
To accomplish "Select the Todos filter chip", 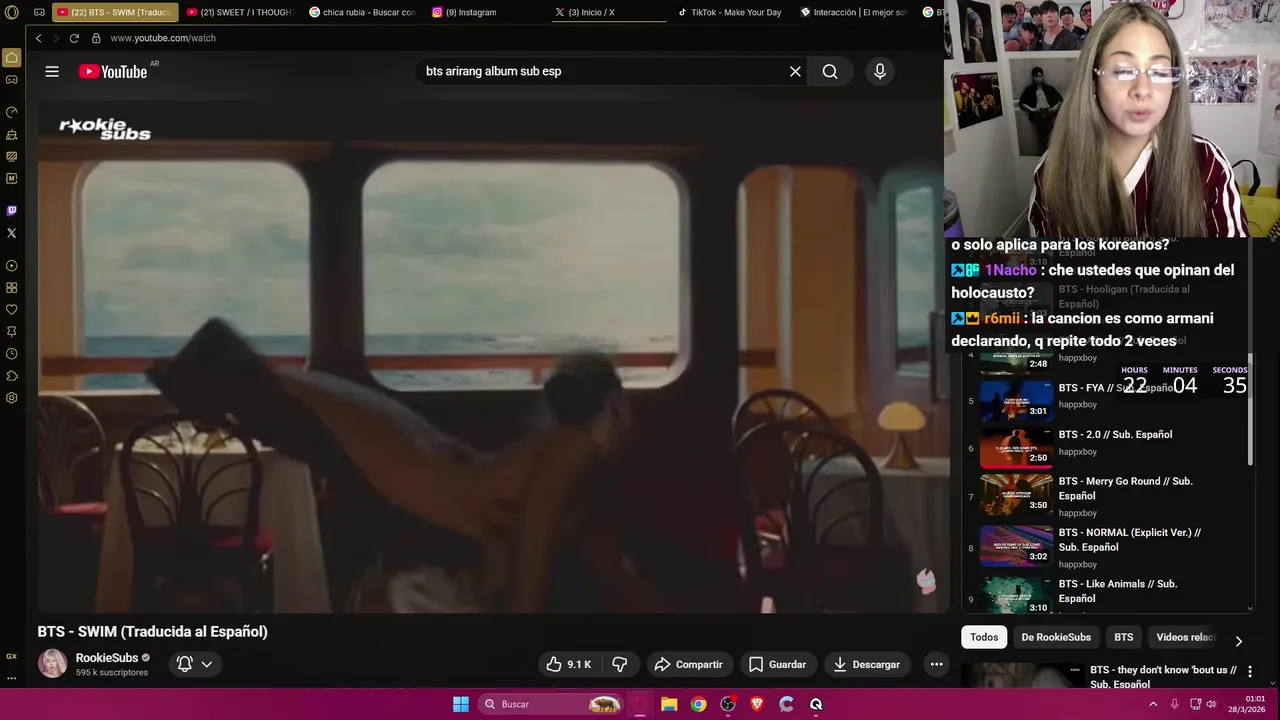I will 984,637.
